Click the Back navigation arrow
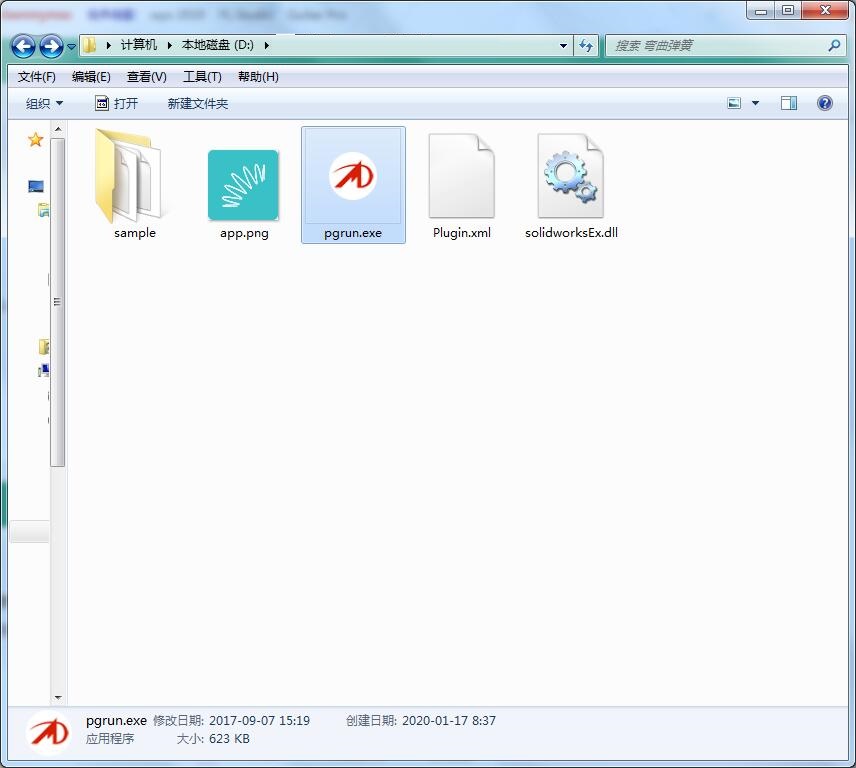 click(23, 46)
